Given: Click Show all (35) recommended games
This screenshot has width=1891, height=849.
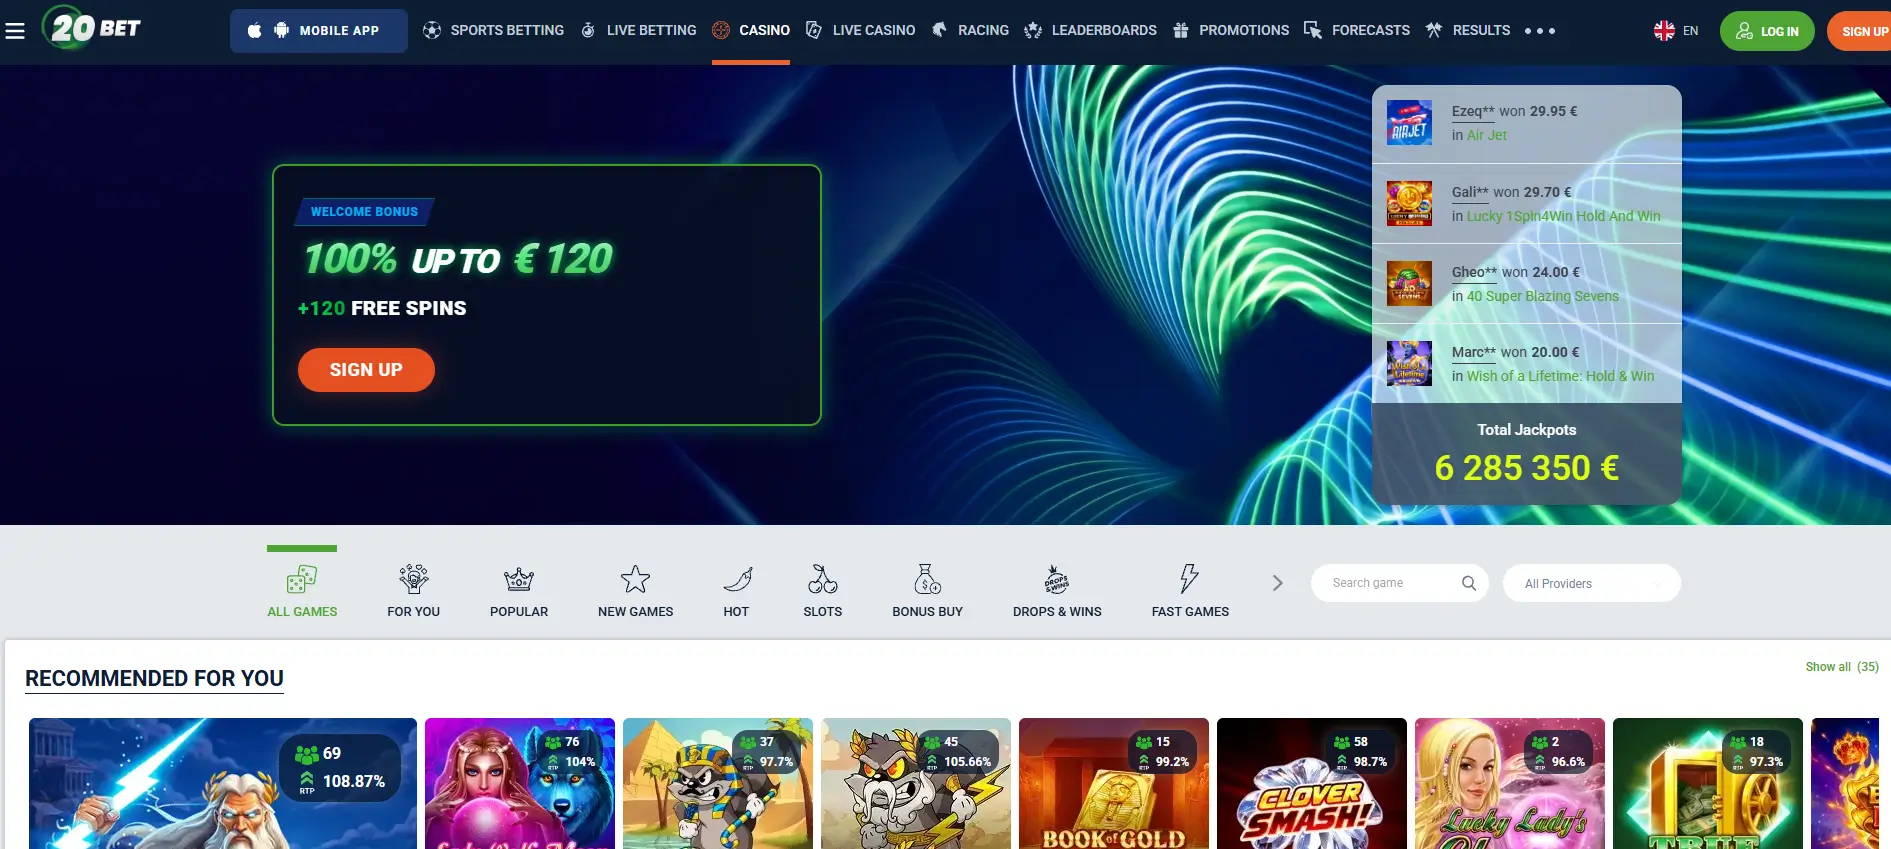Looking at the screenshot, I should (1842, 667).
